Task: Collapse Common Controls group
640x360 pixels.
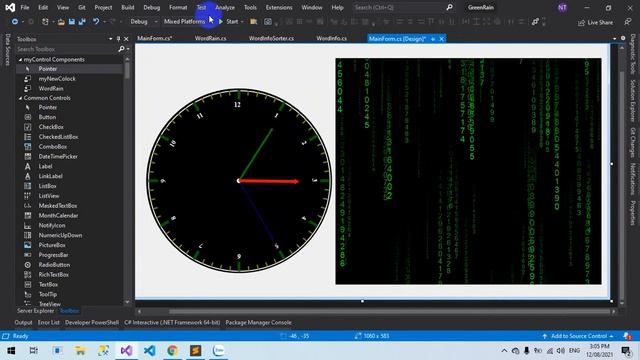Action: 20,98
